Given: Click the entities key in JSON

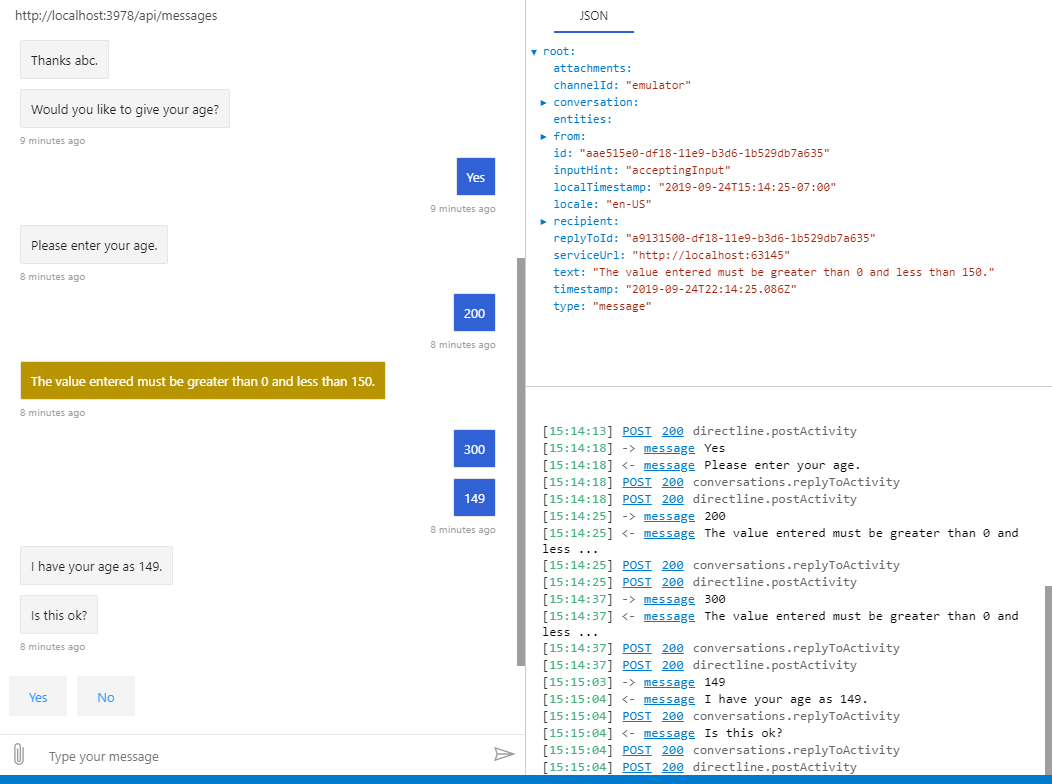Looking at the screenshot, I should click(582, 119).
